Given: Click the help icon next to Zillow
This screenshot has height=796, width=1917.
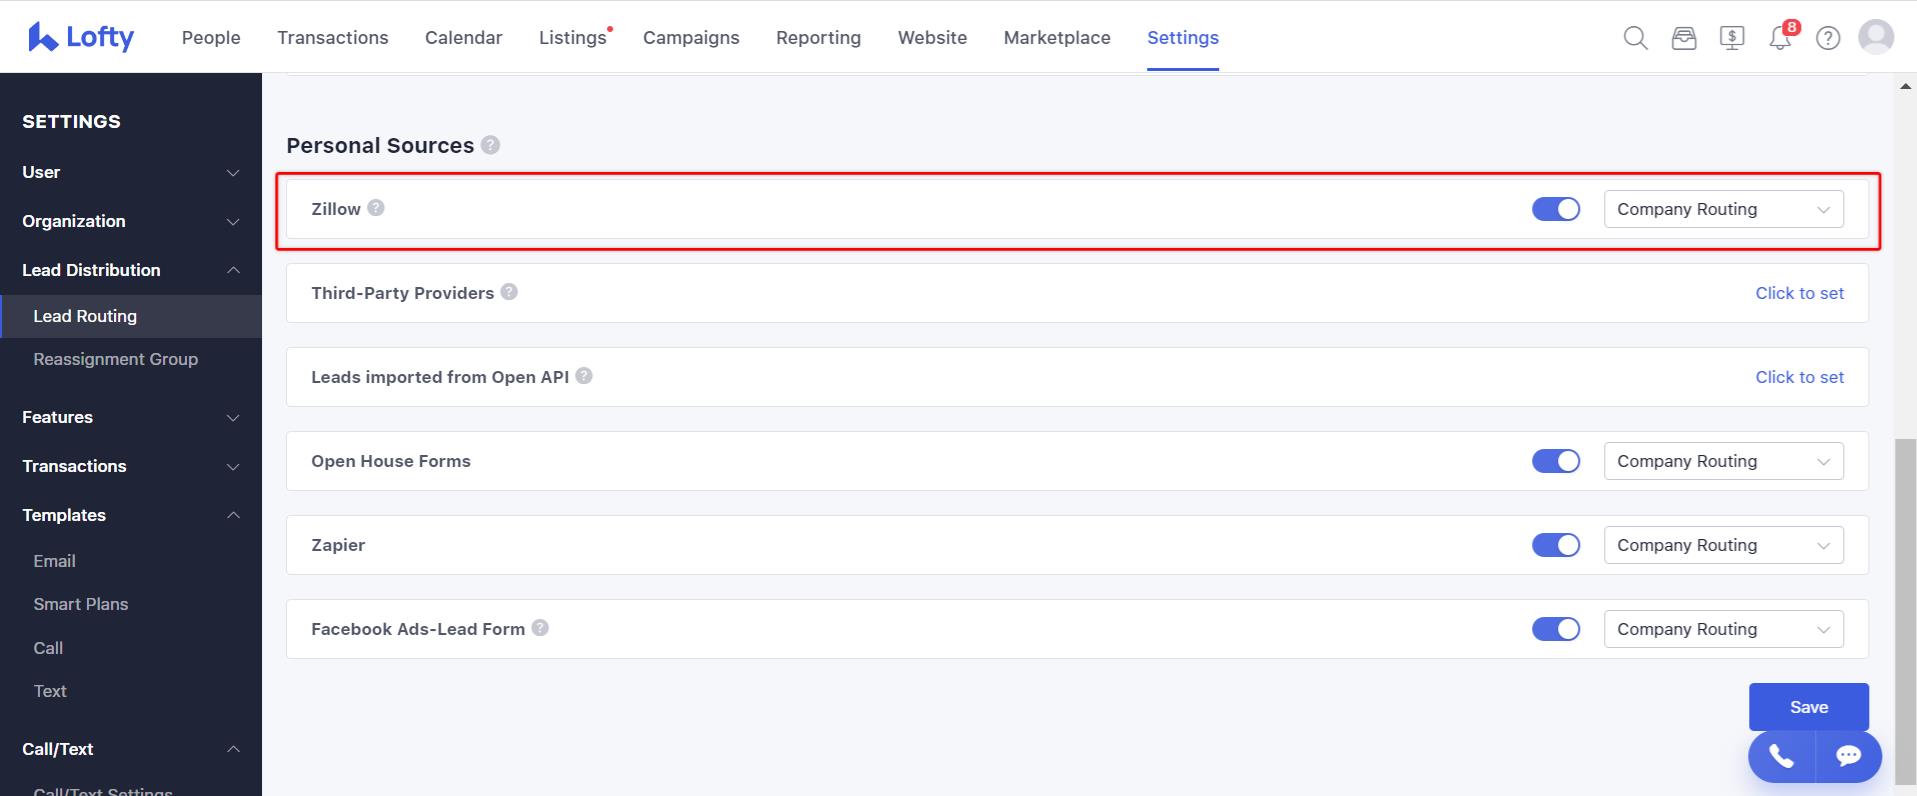Looking at the screenshot, I should click(x=376, y=208).
